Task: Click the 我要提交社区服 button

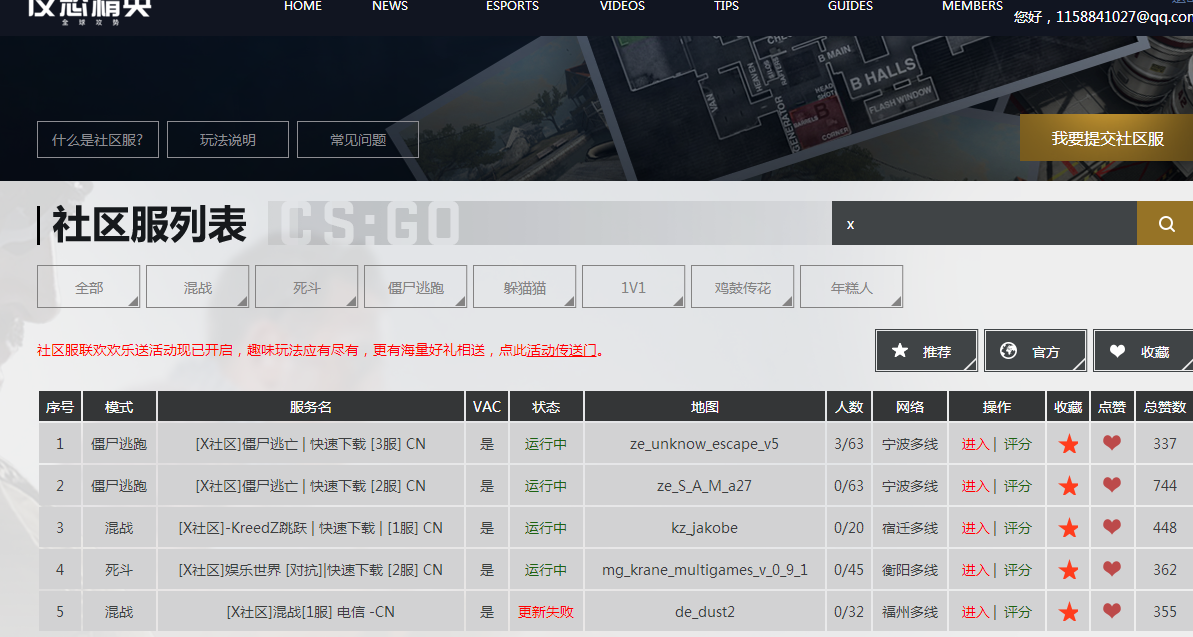Action: (x=1106, y=137)
